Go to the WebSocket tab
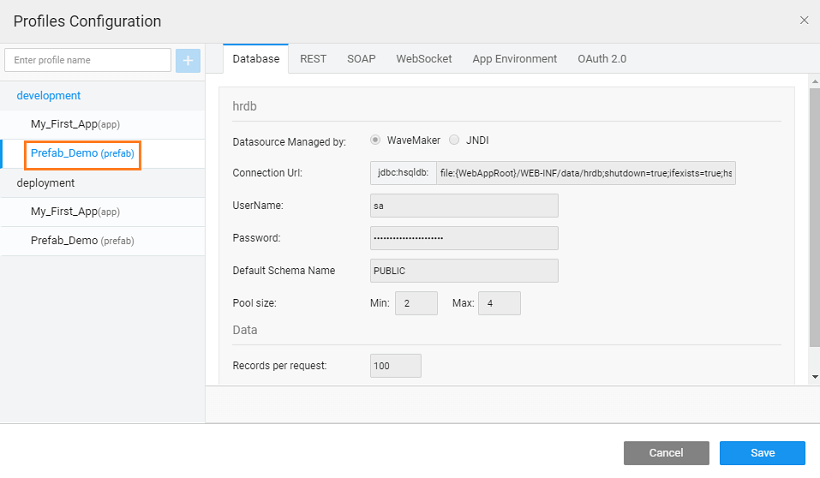 click(424, 59)
